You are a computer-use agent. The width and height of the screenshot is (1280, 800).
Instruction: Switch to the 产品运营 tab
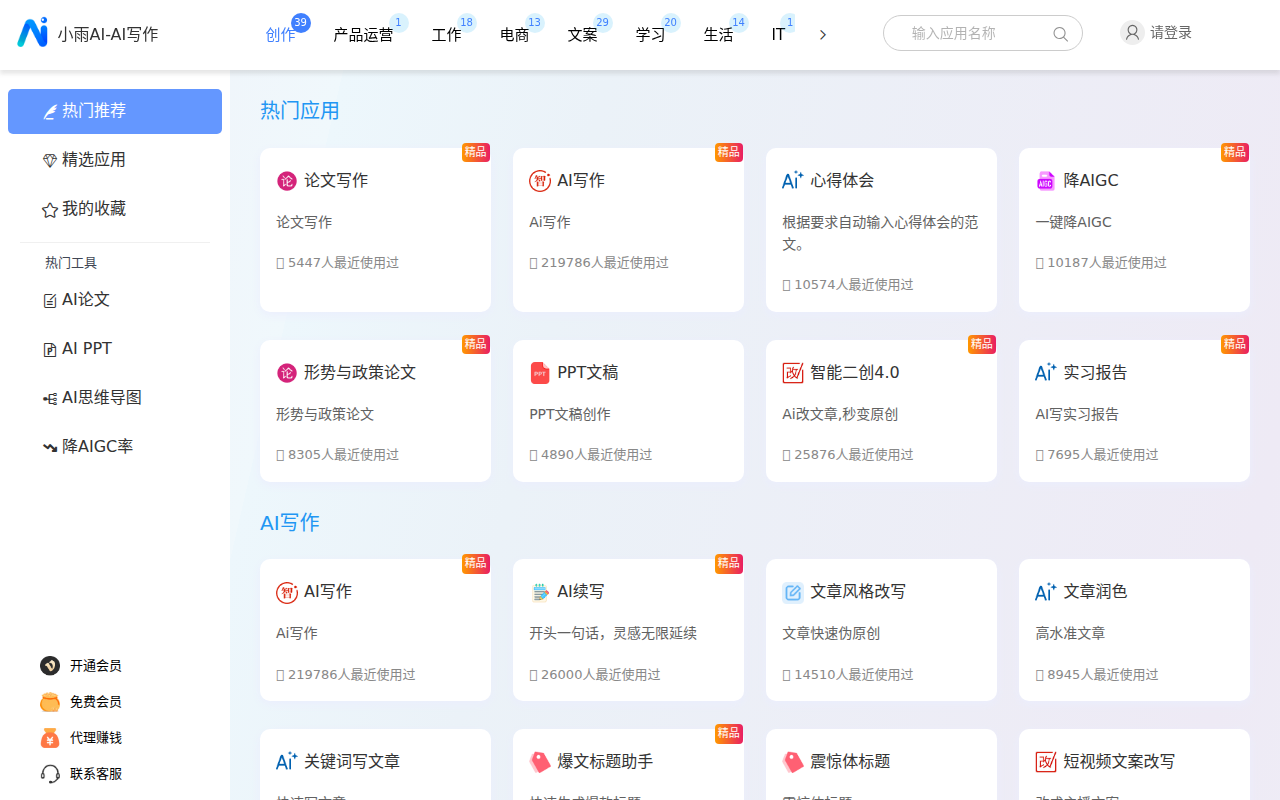coord(363,35)
